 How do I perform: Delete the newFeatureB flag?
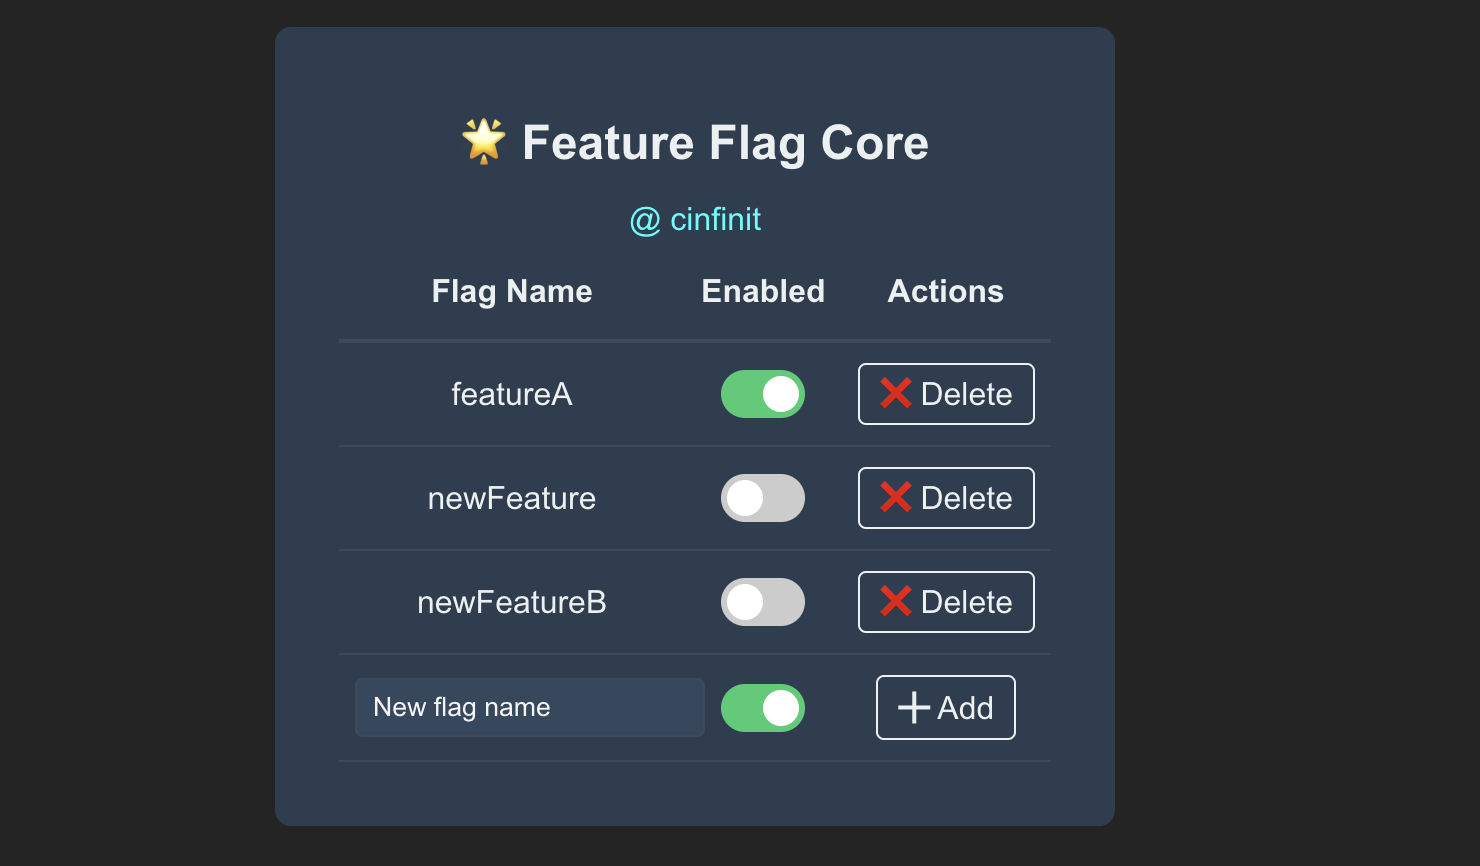tap(946, 602)
